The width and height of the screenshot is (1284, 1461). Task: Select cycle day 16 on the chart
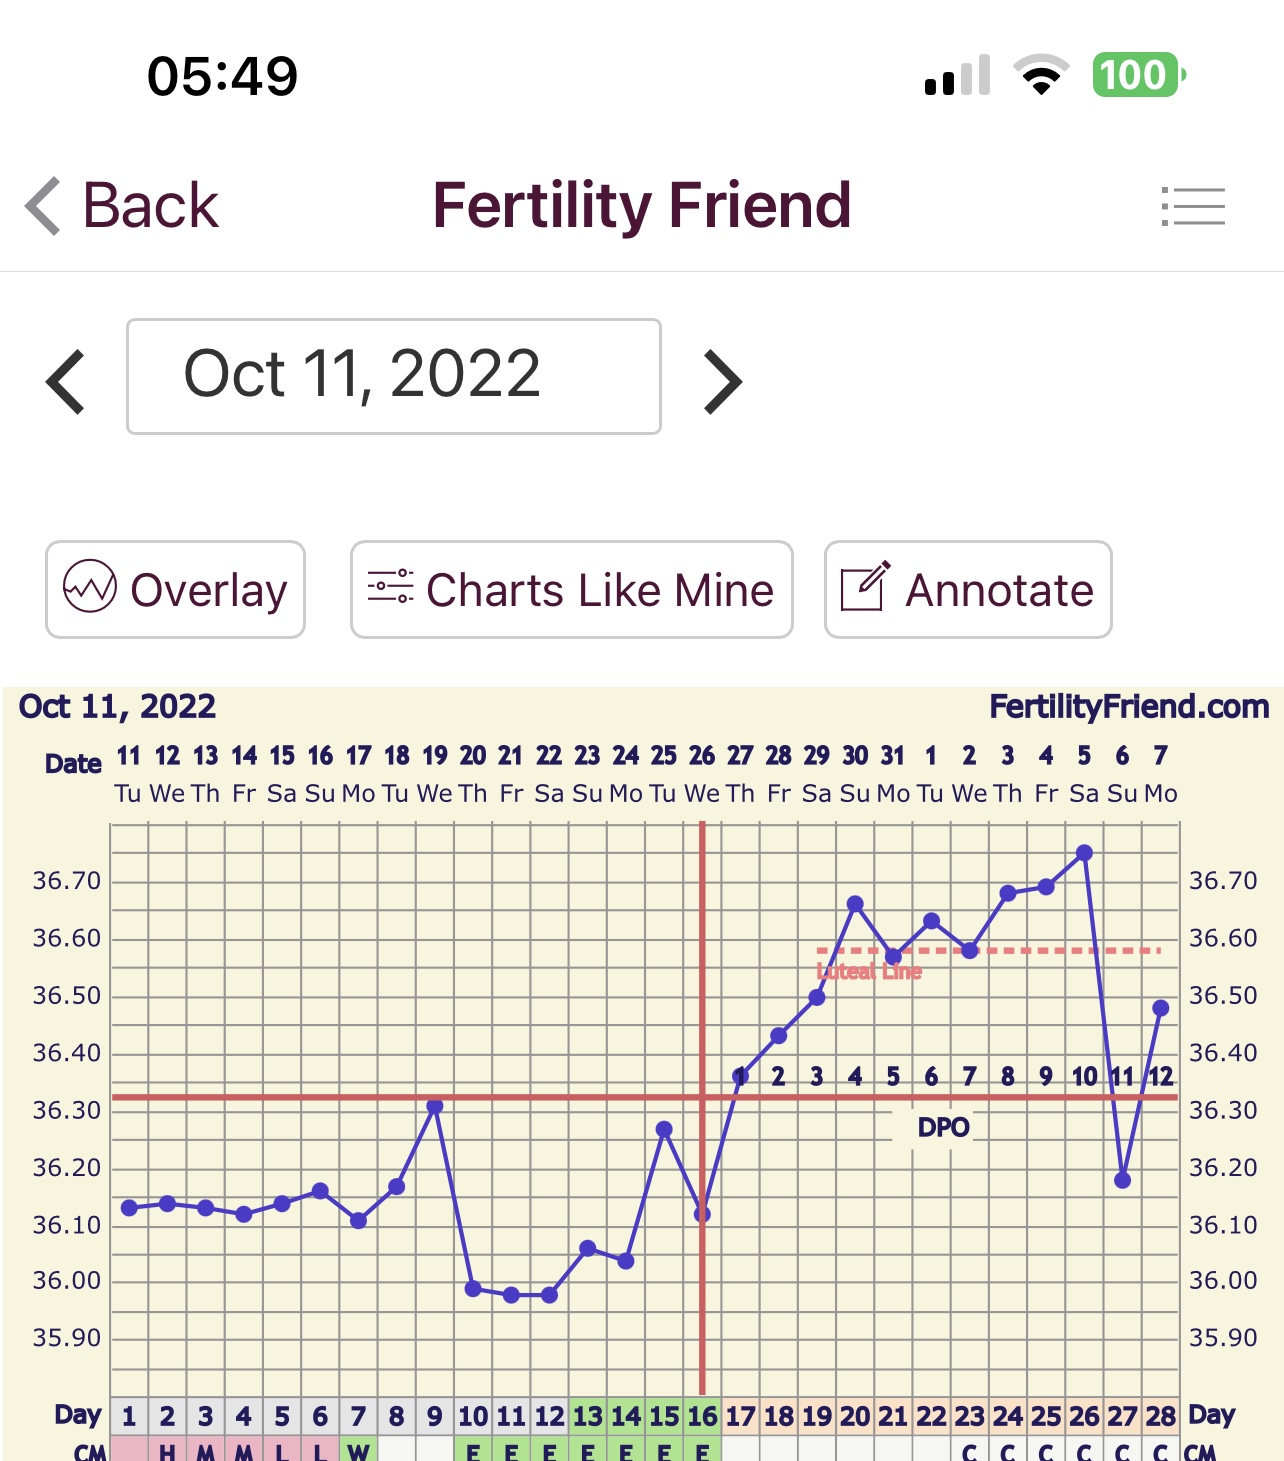702,1416
